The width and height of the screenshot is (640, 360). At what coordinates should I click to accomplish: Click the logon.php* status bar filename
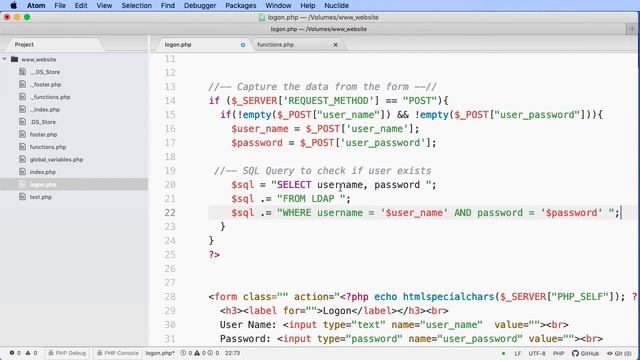pyautogui.click(x=160, y=353)
